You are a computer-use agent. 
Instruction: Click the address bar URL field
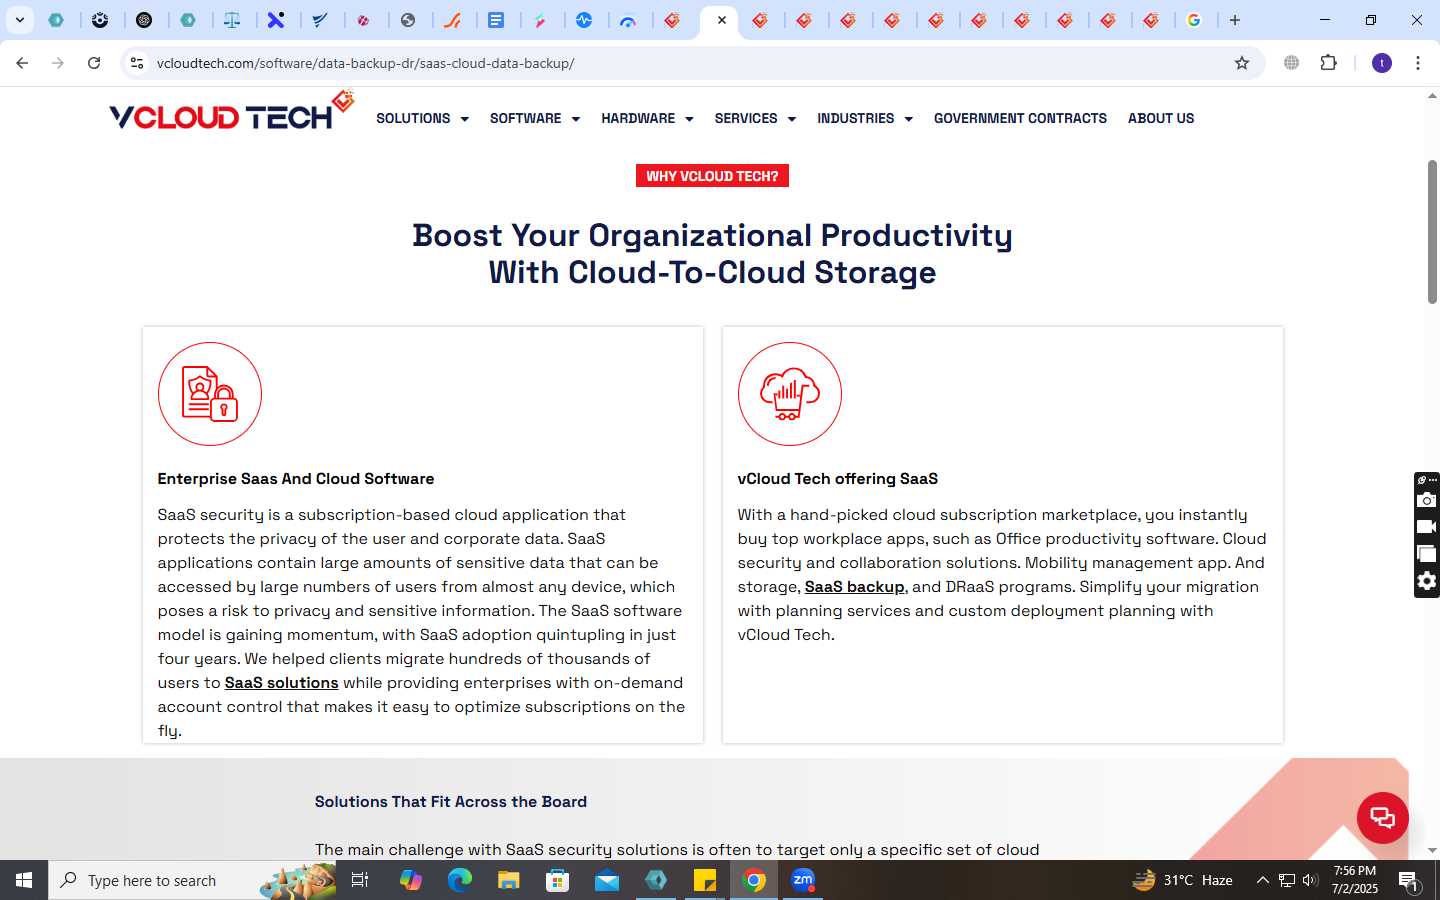tap(690, 63)
